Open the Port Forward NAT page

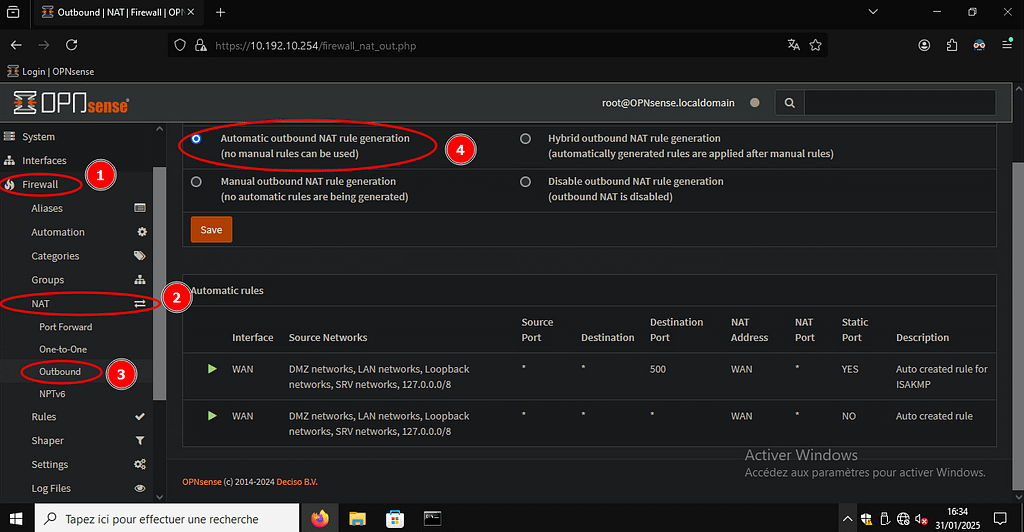tap(65, 327)
